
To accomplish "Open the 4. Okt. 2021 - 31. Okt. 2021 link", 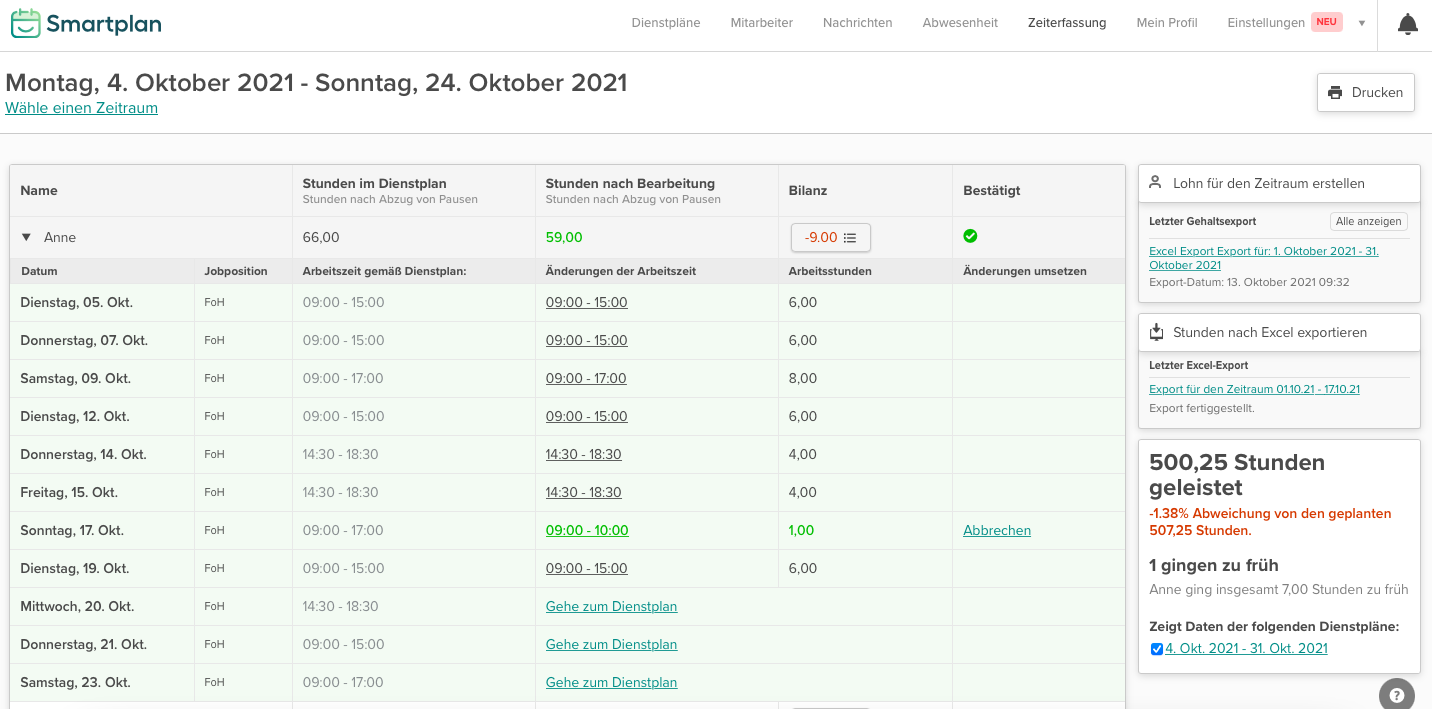I will coord(1246,649).
